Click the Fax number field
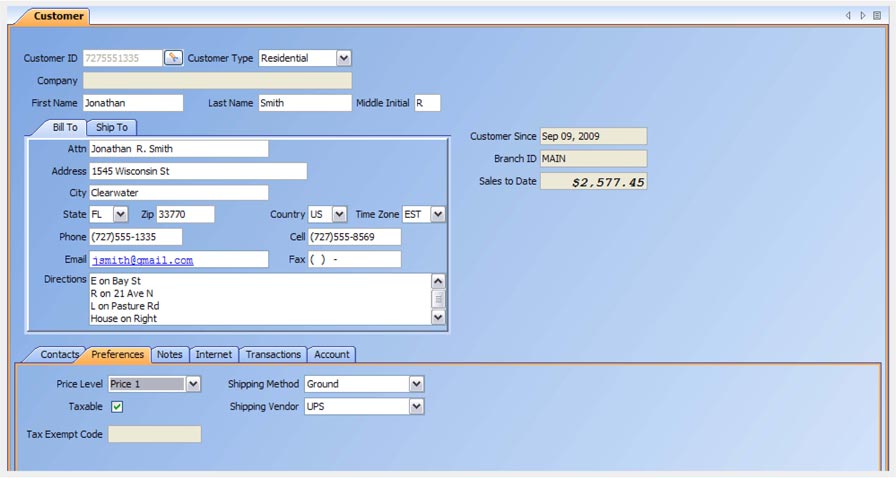Screen dimensions: 896x478 coord(355,259)
